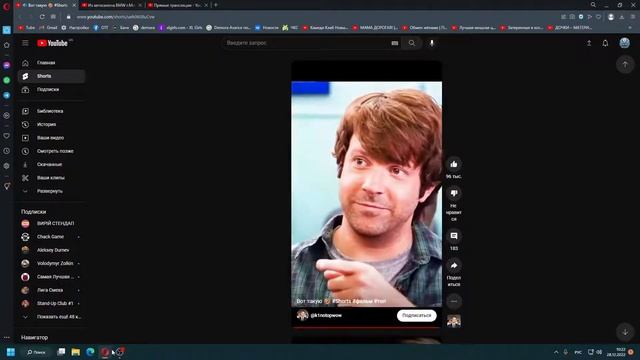The image size is (640, 360).
Task: Click the search magnifier button on YouTube
Action: click(411, 43)
